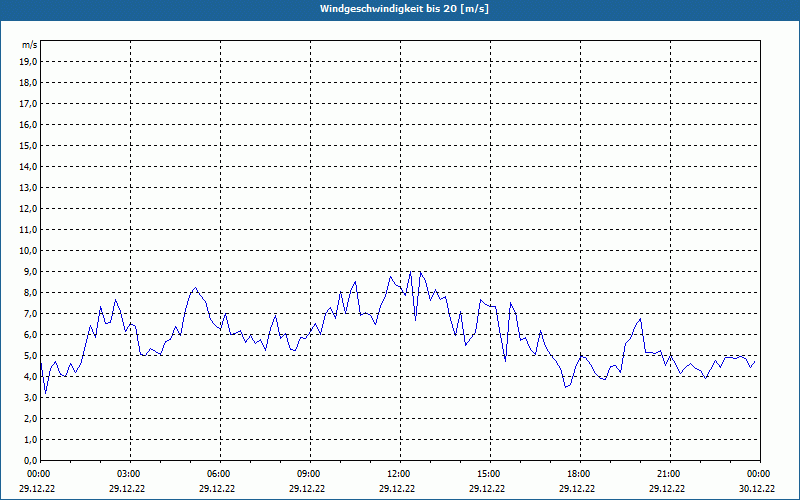Screen dimensions: 800x500
Task: Select the "4,0" y-axis label
Action: pyautogui.click(x=31, y=377)
